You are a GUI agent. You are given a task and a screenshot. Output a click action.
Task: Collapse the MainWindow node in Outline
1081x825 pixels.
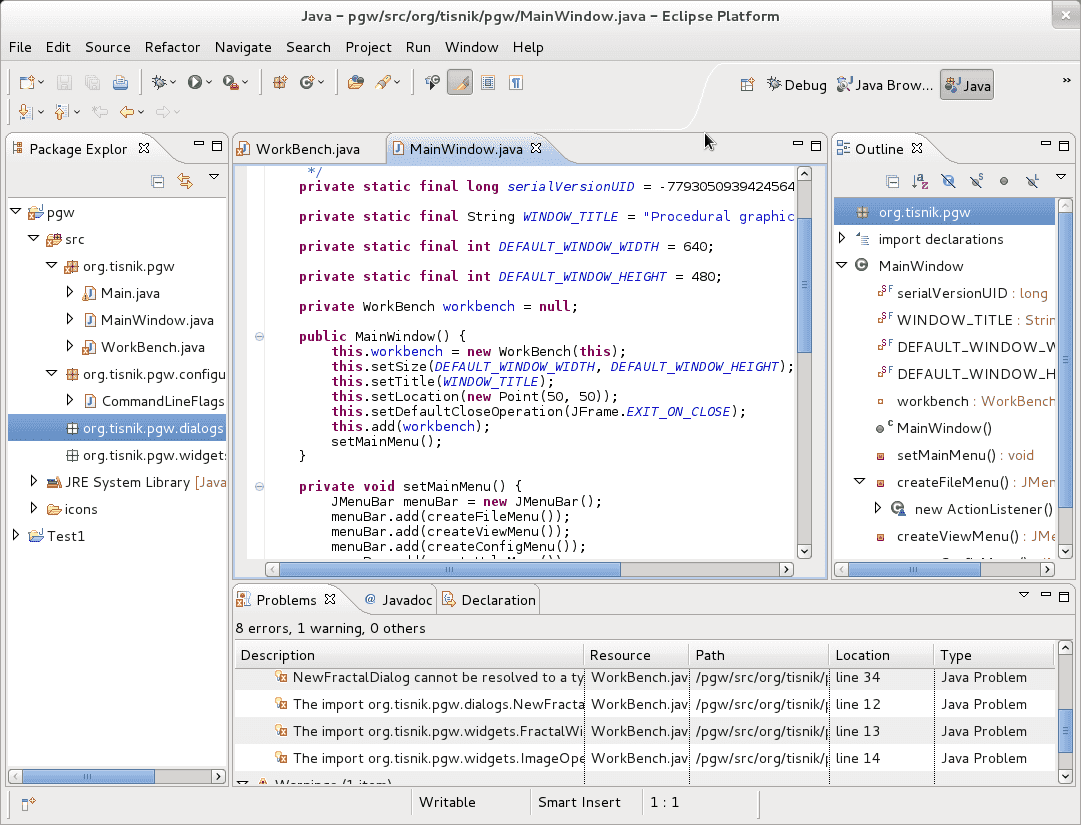841,266
